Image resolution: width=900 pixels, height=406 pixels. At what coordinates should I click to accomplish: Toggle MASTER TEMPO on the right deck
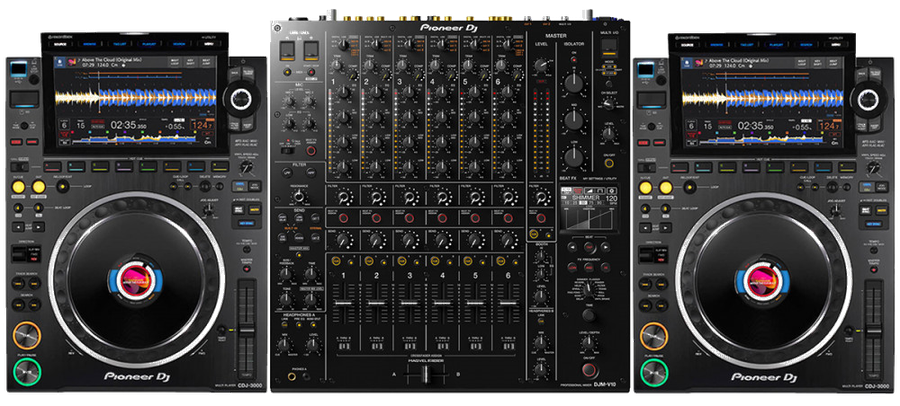click(874, 268)
